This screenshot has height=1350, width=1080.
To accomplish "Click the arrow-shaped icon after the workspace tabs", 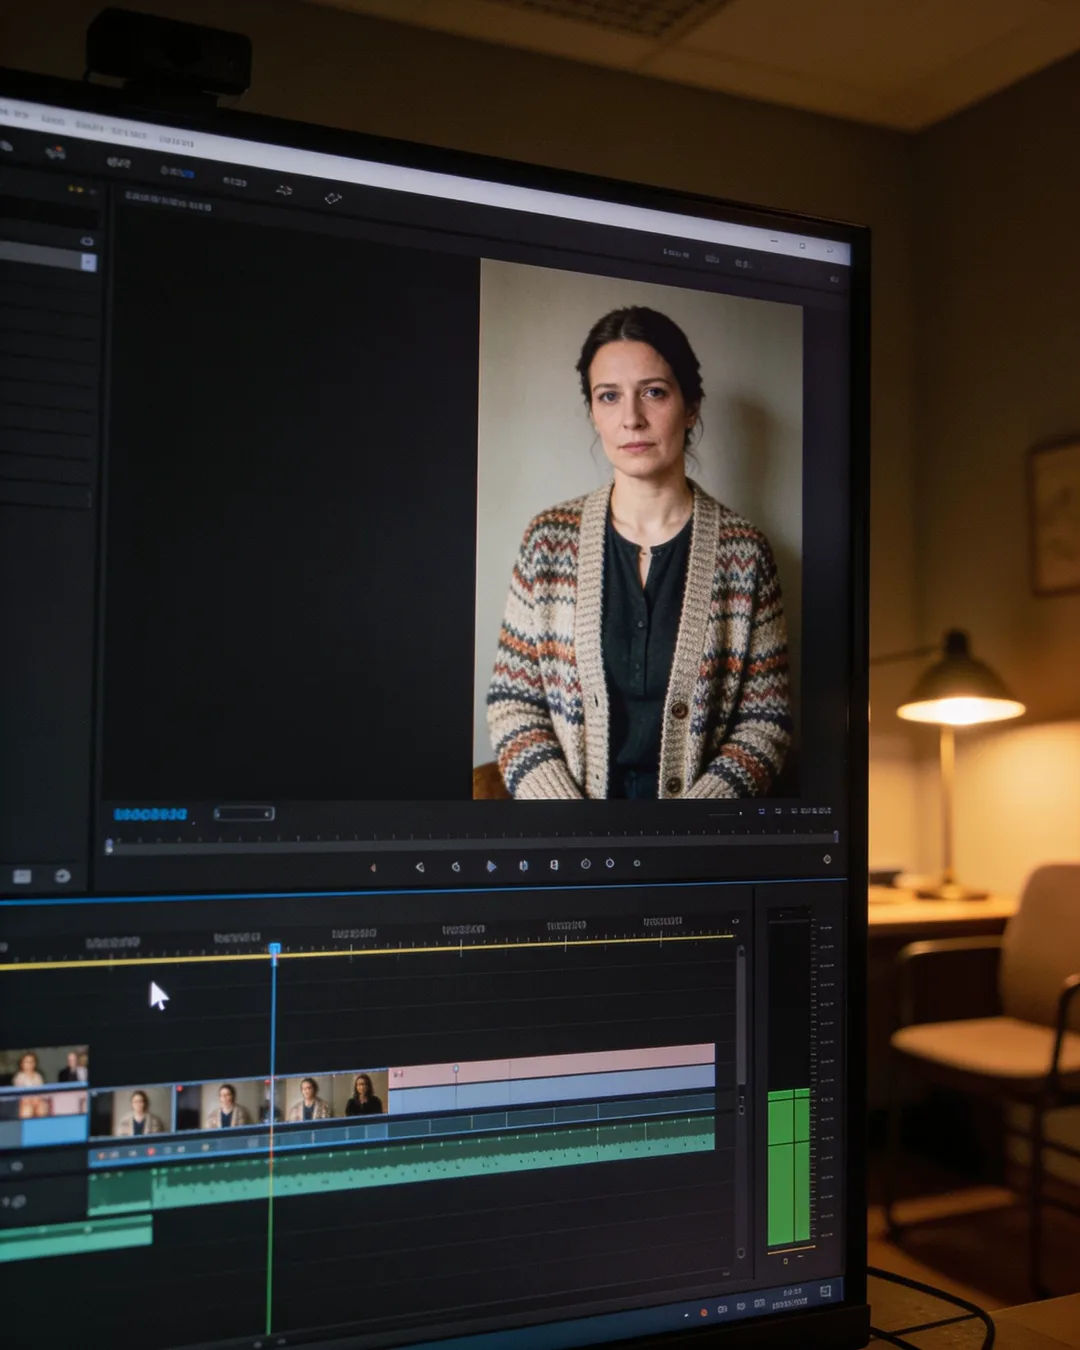I will [284, 189].
